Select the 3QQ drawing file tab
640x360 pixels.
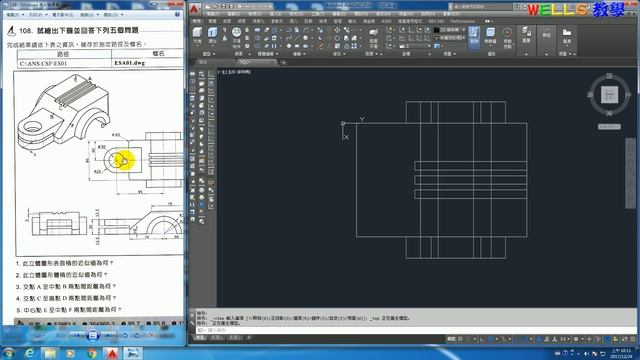tap(258, 62)
